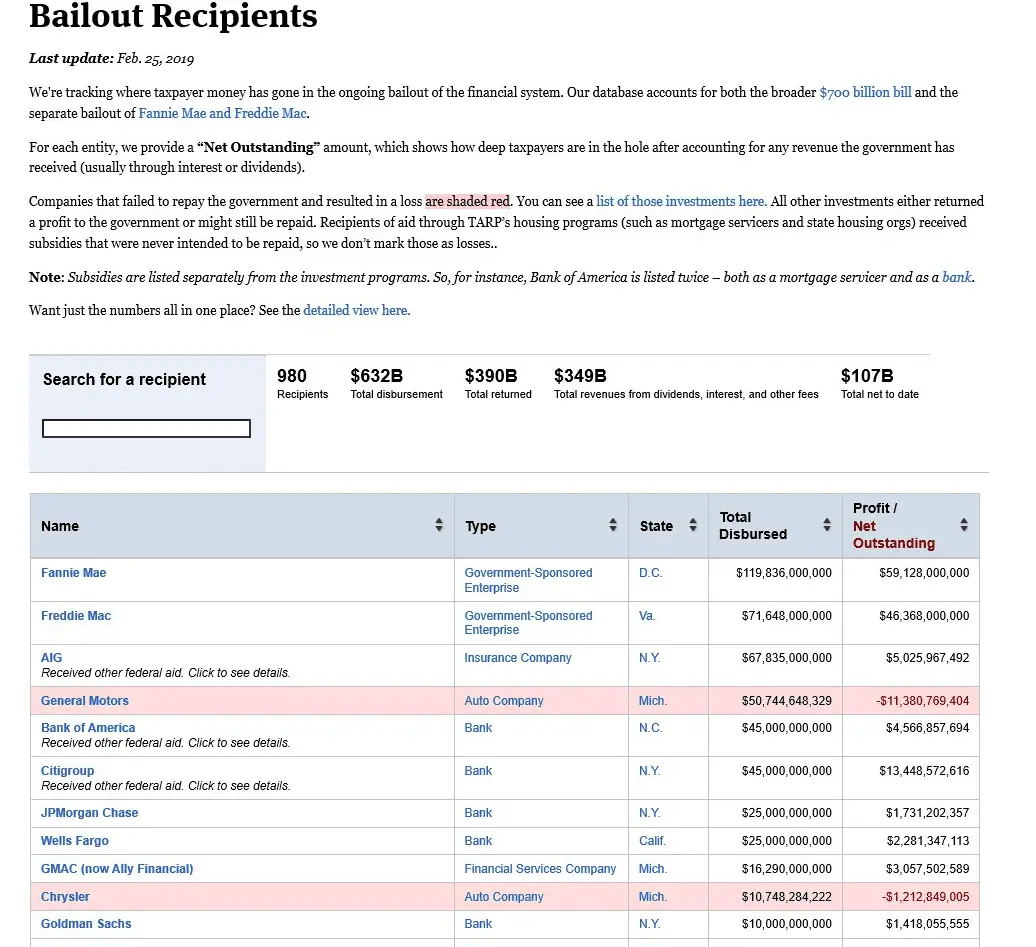The image size is (1036, 947).
Task: Open AIG recipient details
Action: 52,658
